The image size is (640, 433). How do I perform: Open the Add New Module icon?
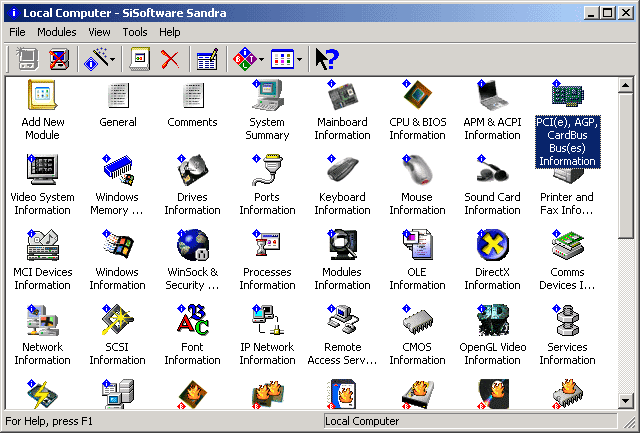click(42, 95)
